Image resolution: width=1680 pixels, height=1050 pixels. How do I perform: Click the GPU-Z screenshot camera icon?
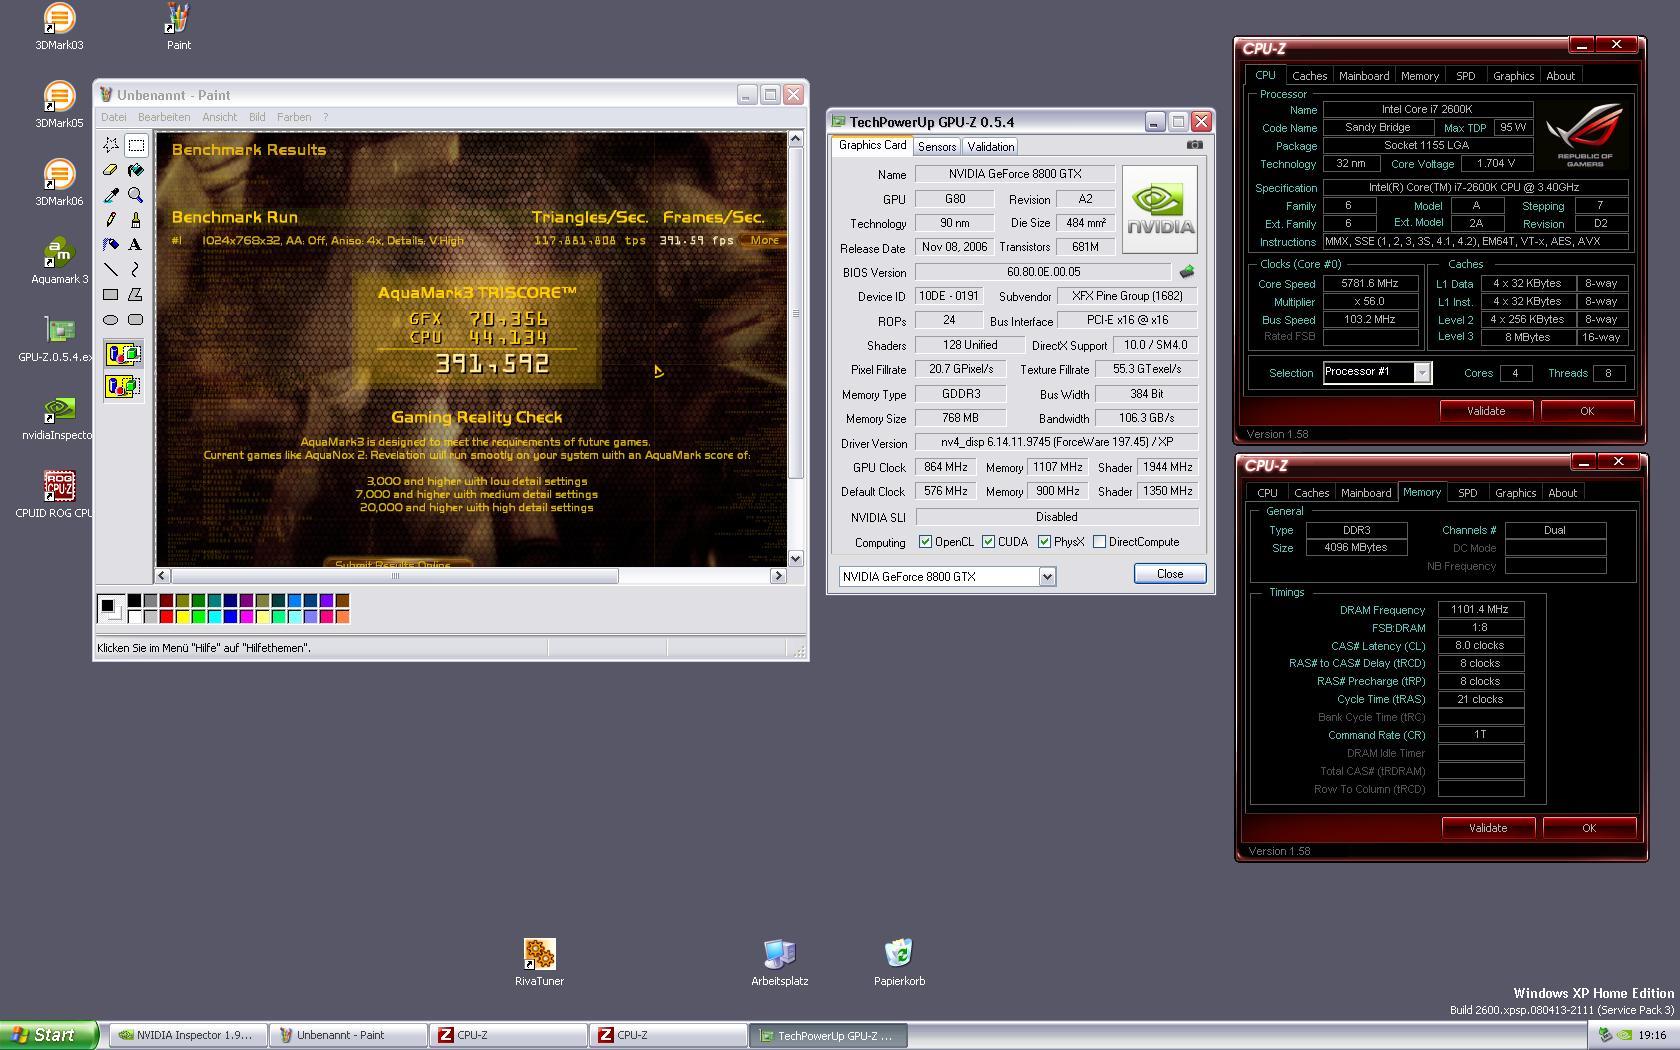click(x=1194, y=145)
